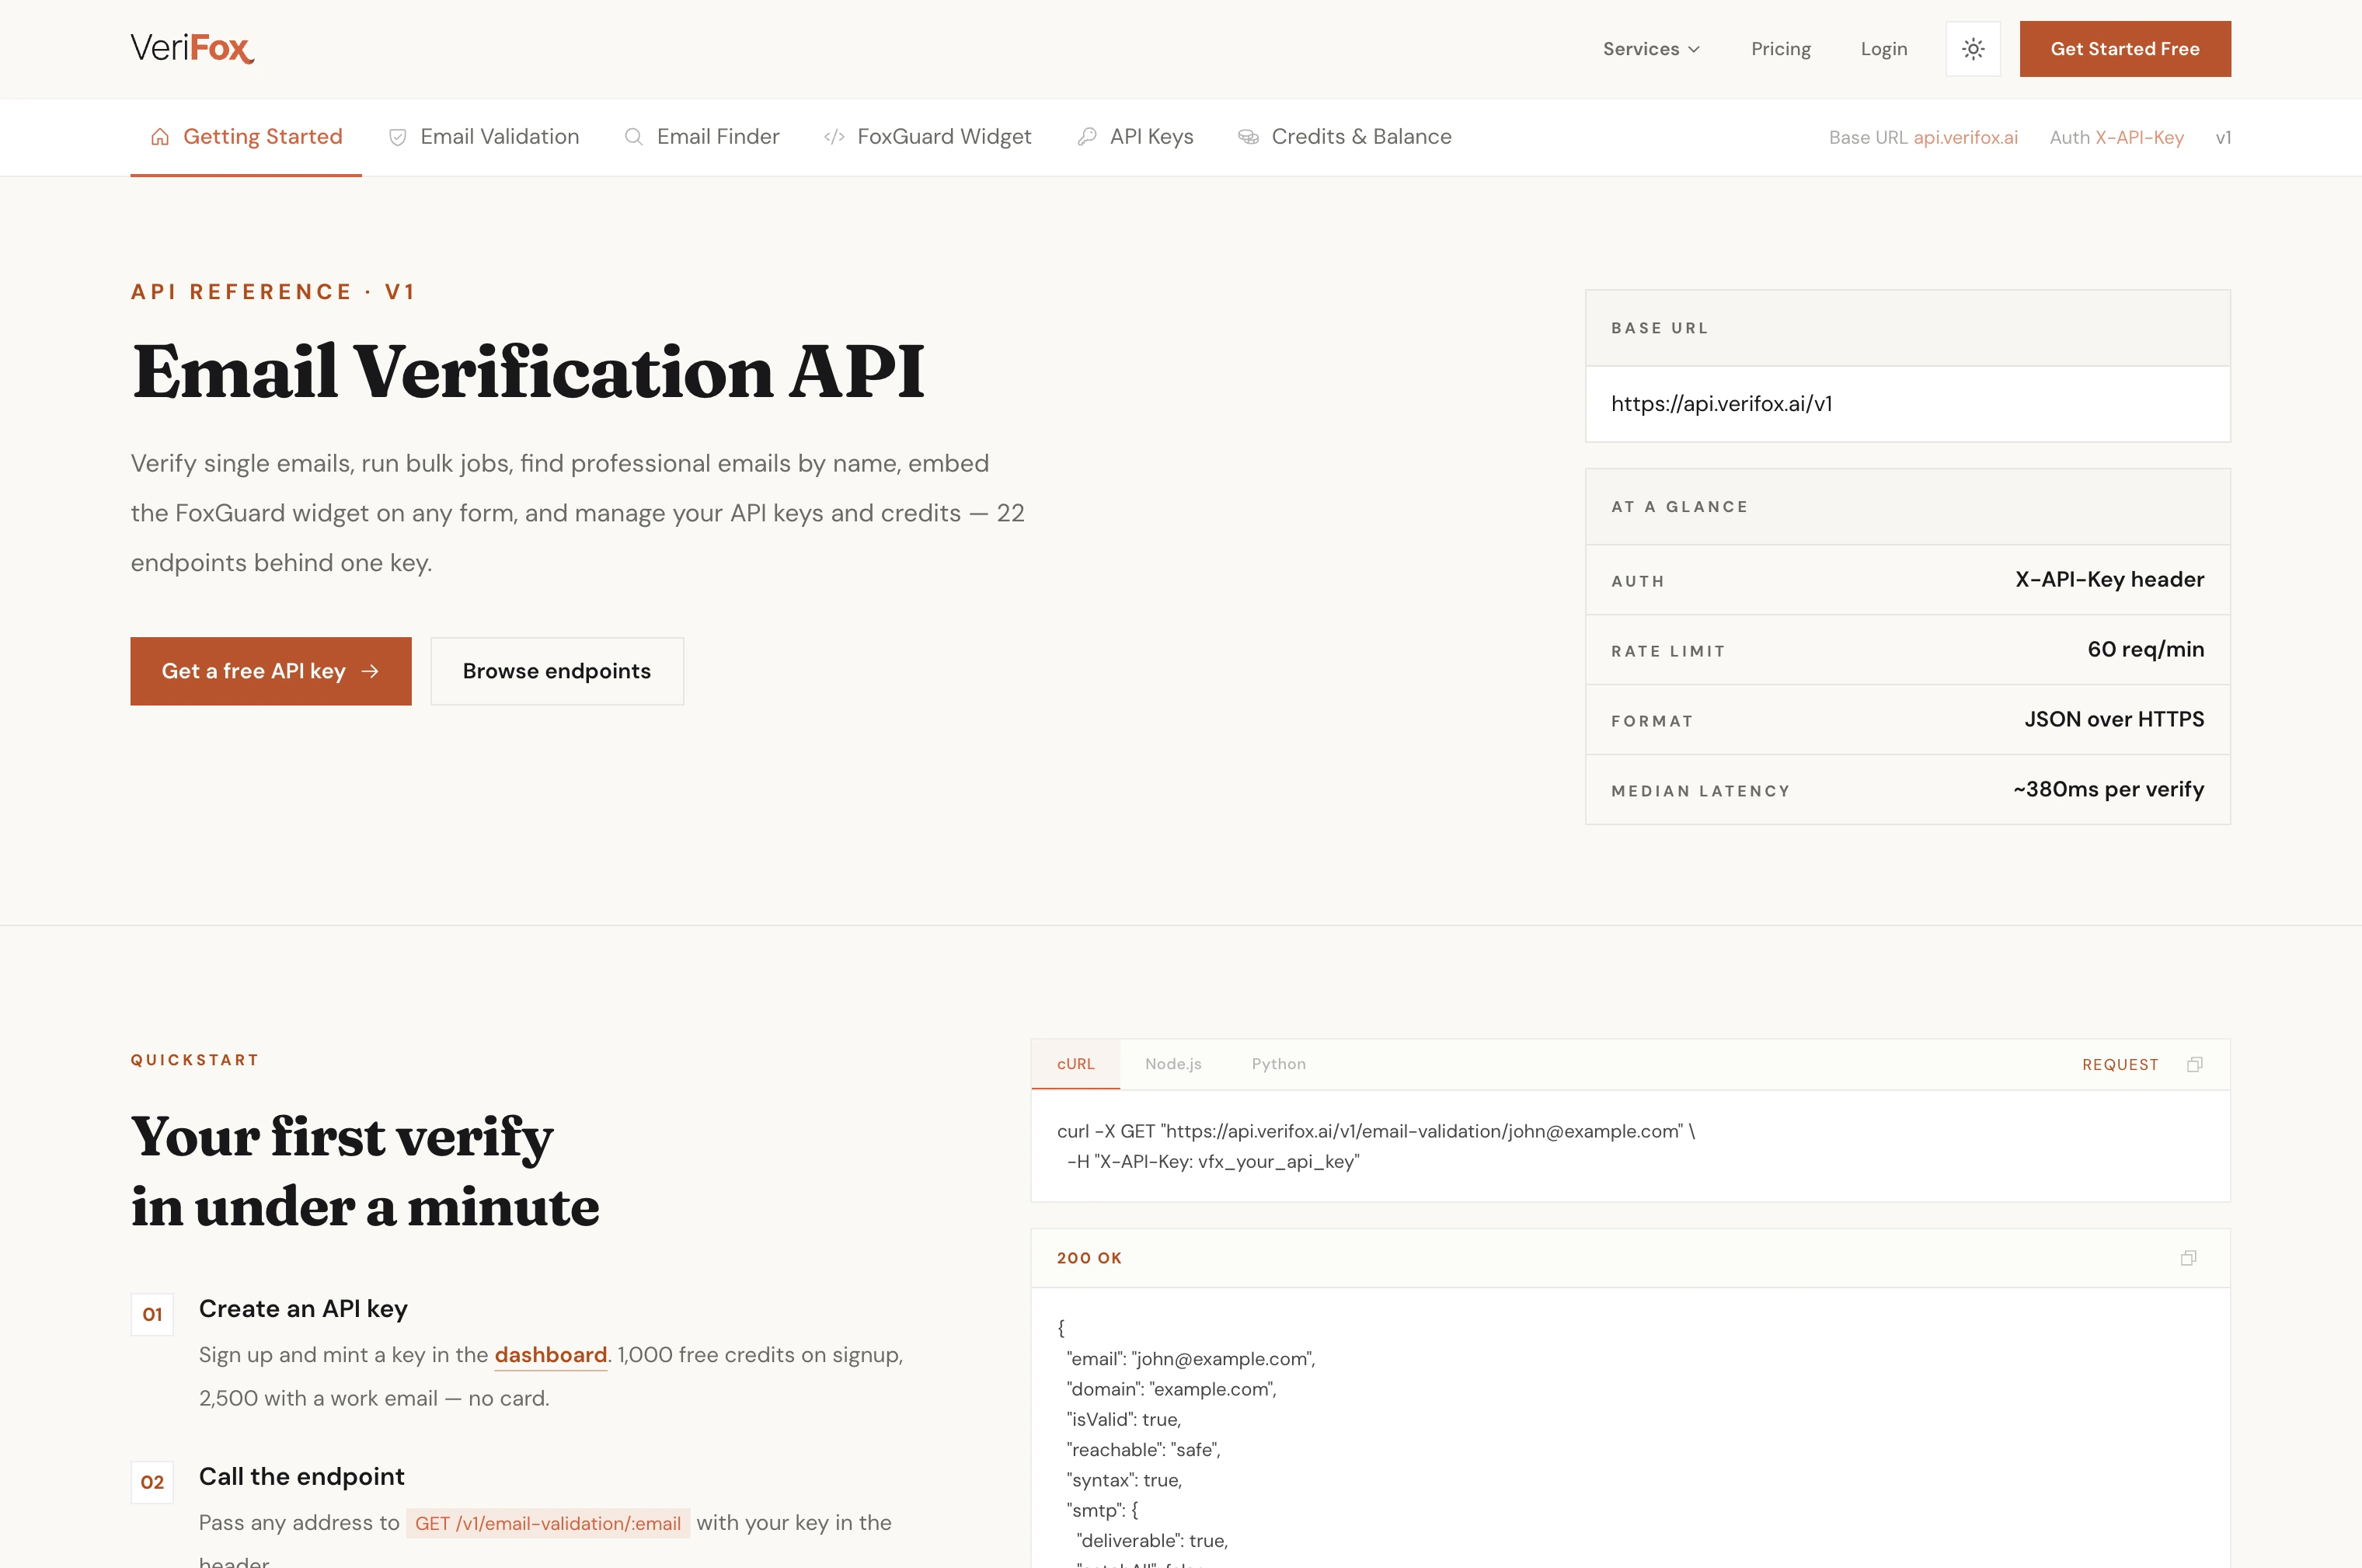Click the code brackets icon beside FoxGuard Widget
2362x1568 pixels.
click(834, 137)
